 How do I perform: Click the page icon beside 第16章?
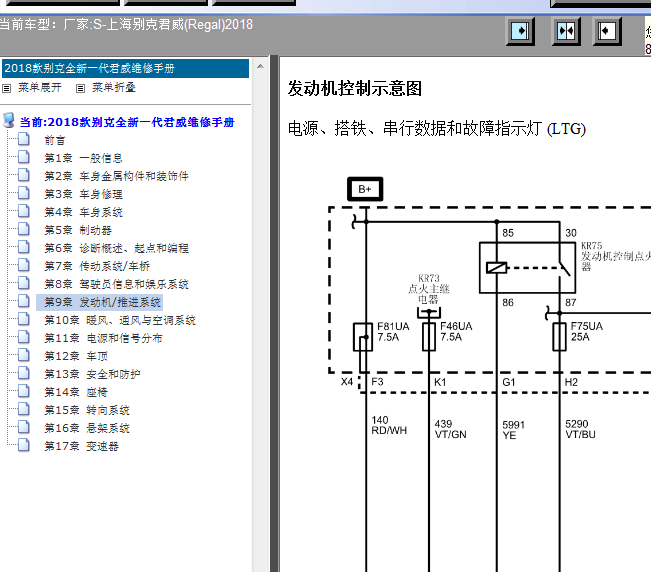[24, 427]
